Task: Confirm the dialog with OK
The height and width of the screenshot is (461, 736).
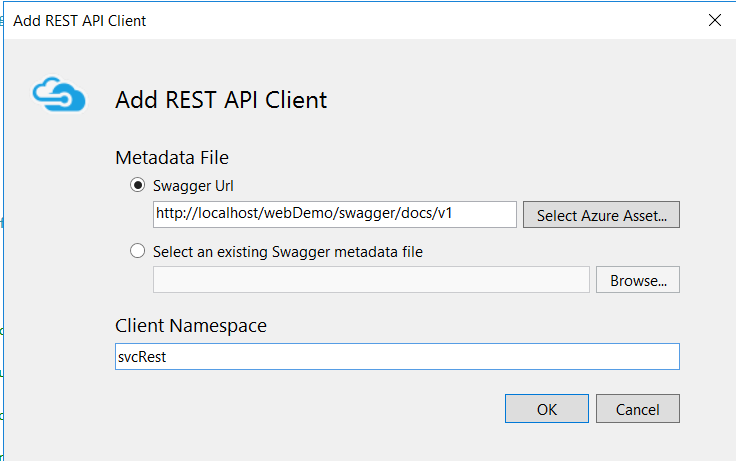Action: coord(547,409)
